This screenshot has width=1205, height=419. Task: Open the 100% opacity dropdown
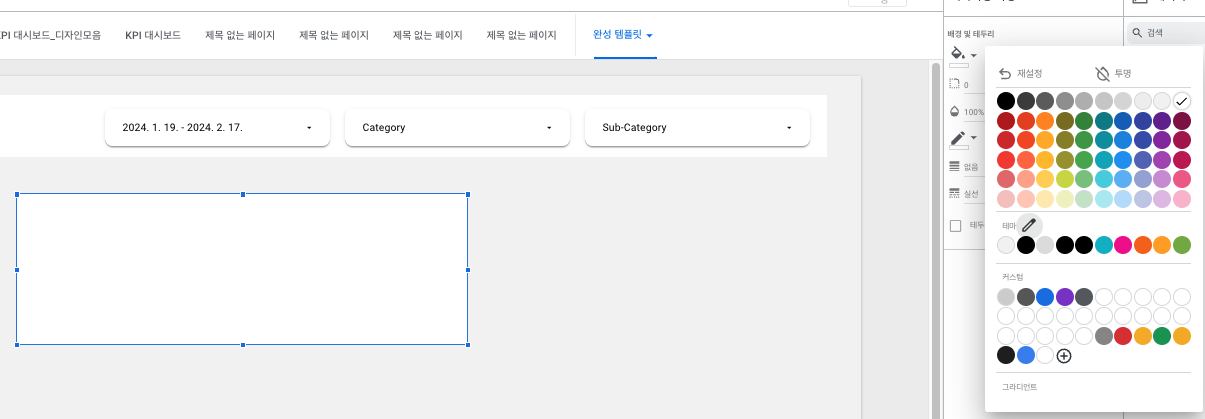[x=974, y=113]
